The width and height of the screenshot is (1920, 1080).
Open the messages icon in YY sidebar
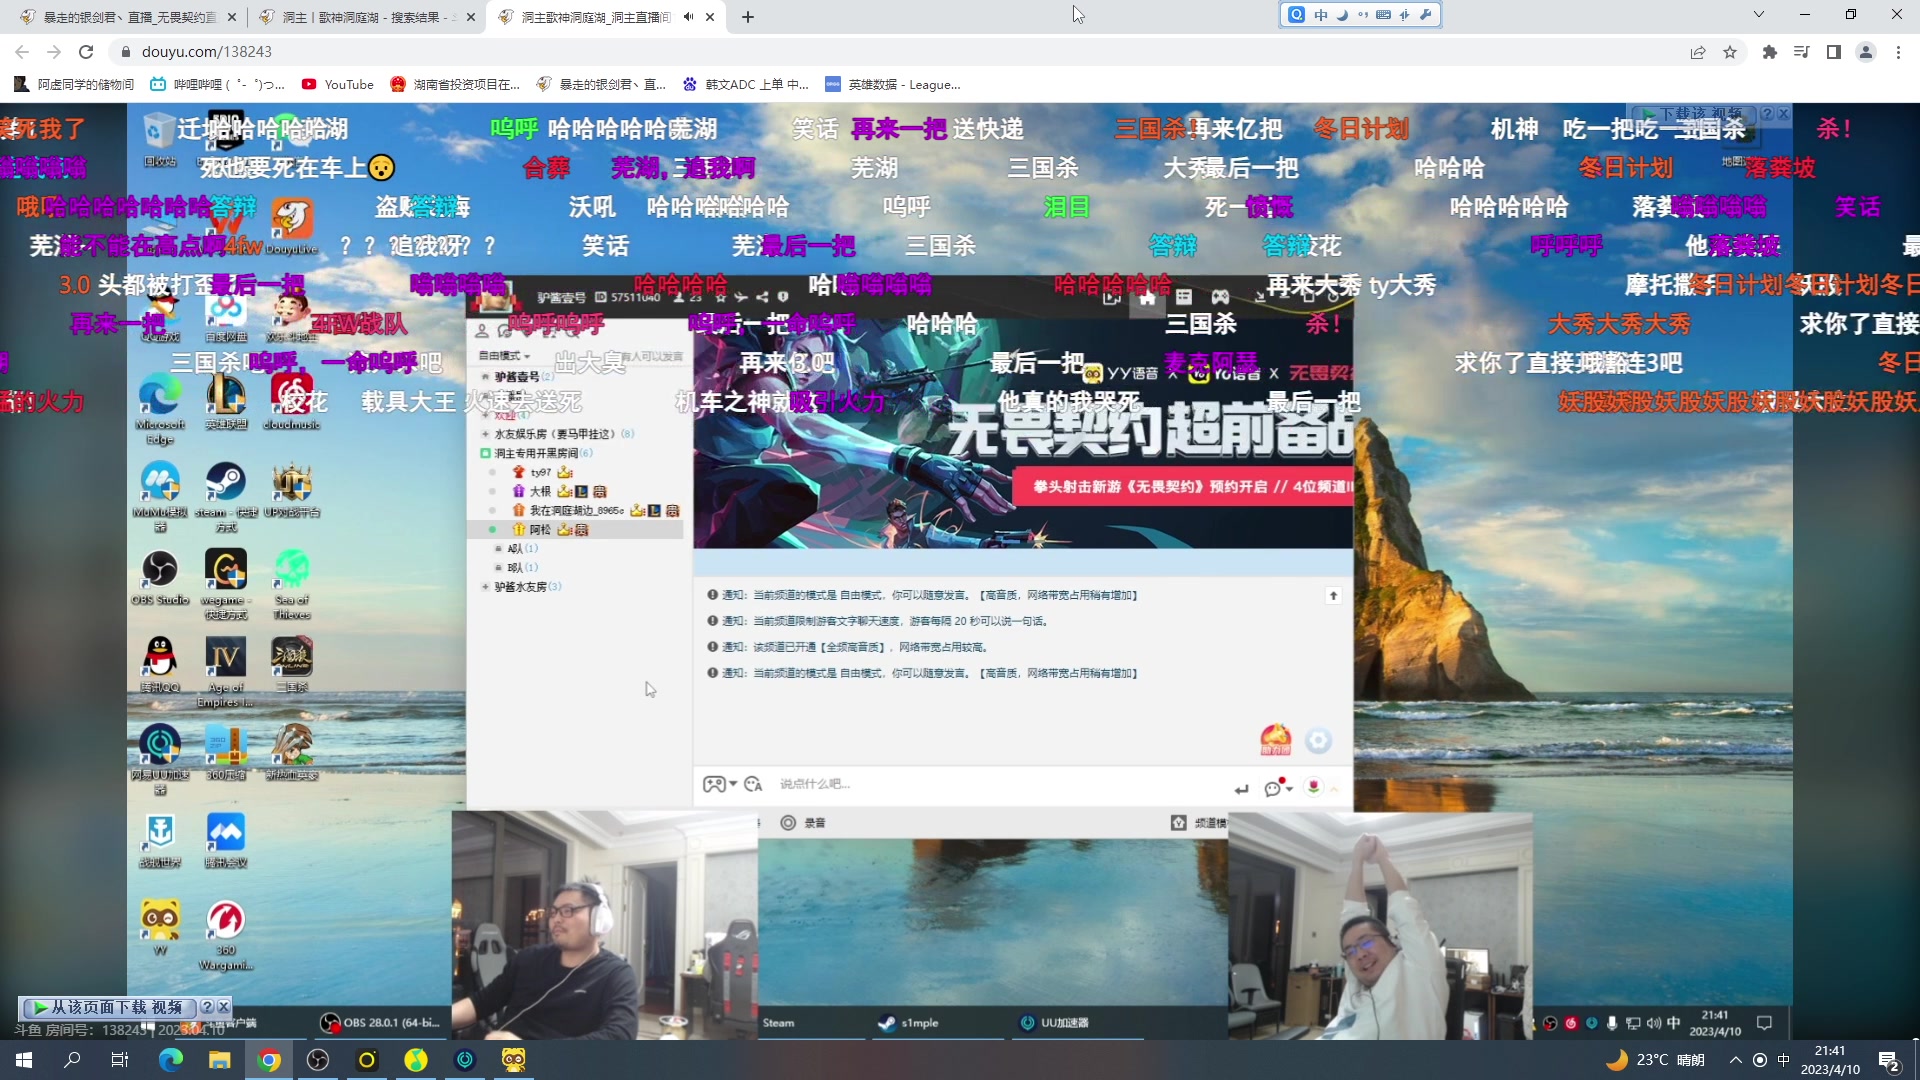click(x=504, y=331)
